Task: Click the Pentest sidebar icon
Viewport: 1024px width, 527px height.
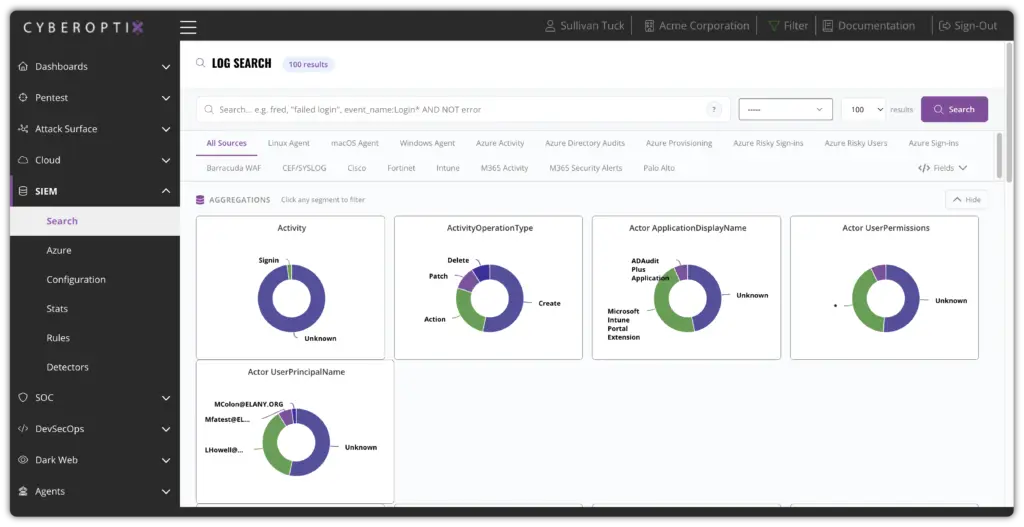Action: 24,98
